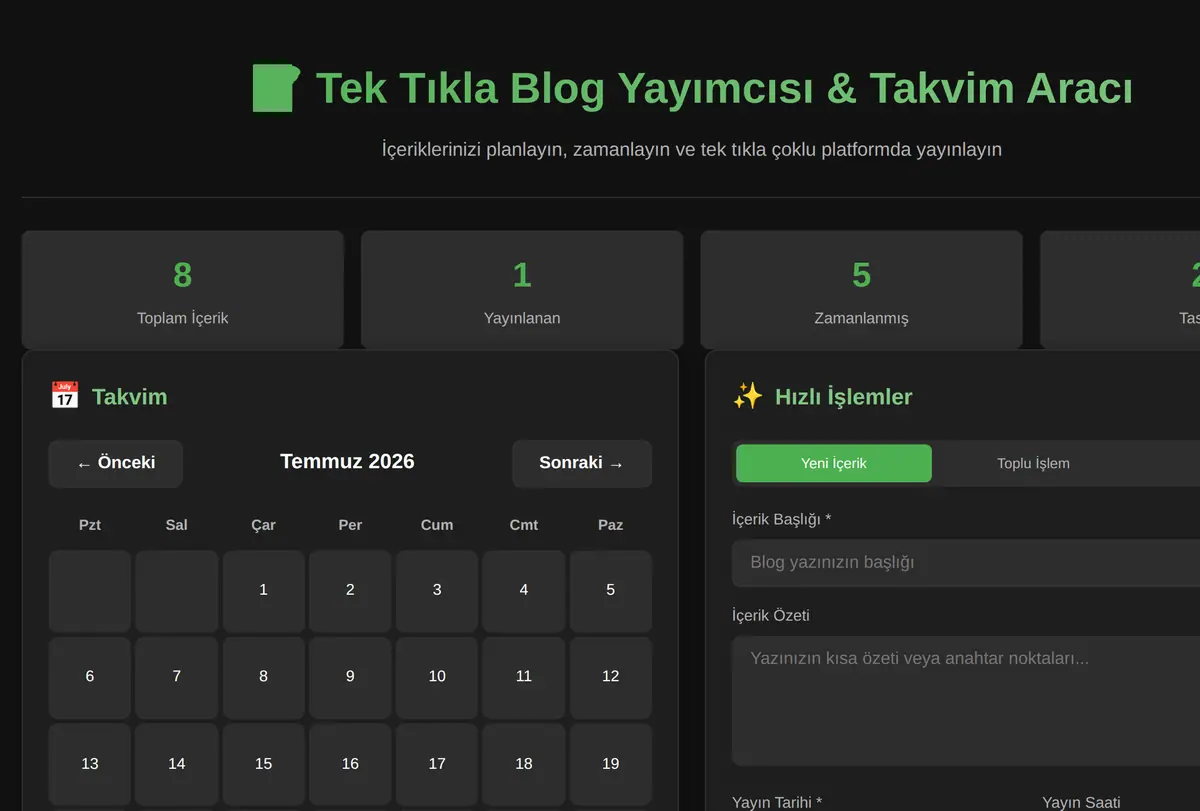This screenshot has height=811, width=1200.
Task: Select July 11 in the calendar
Action: pos(524,677)
